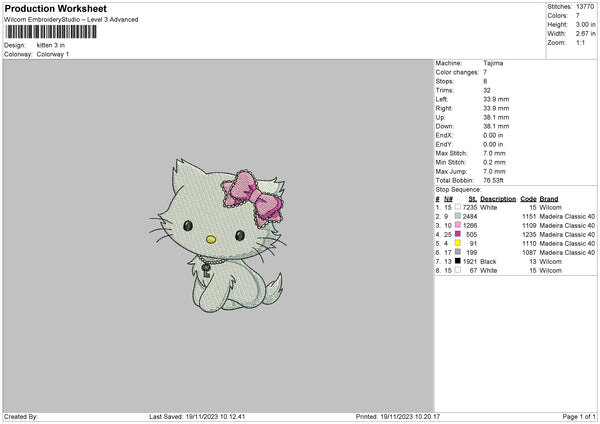Select the gray swatch in stop 6
600x424 pixels.
tap(457, 252)
